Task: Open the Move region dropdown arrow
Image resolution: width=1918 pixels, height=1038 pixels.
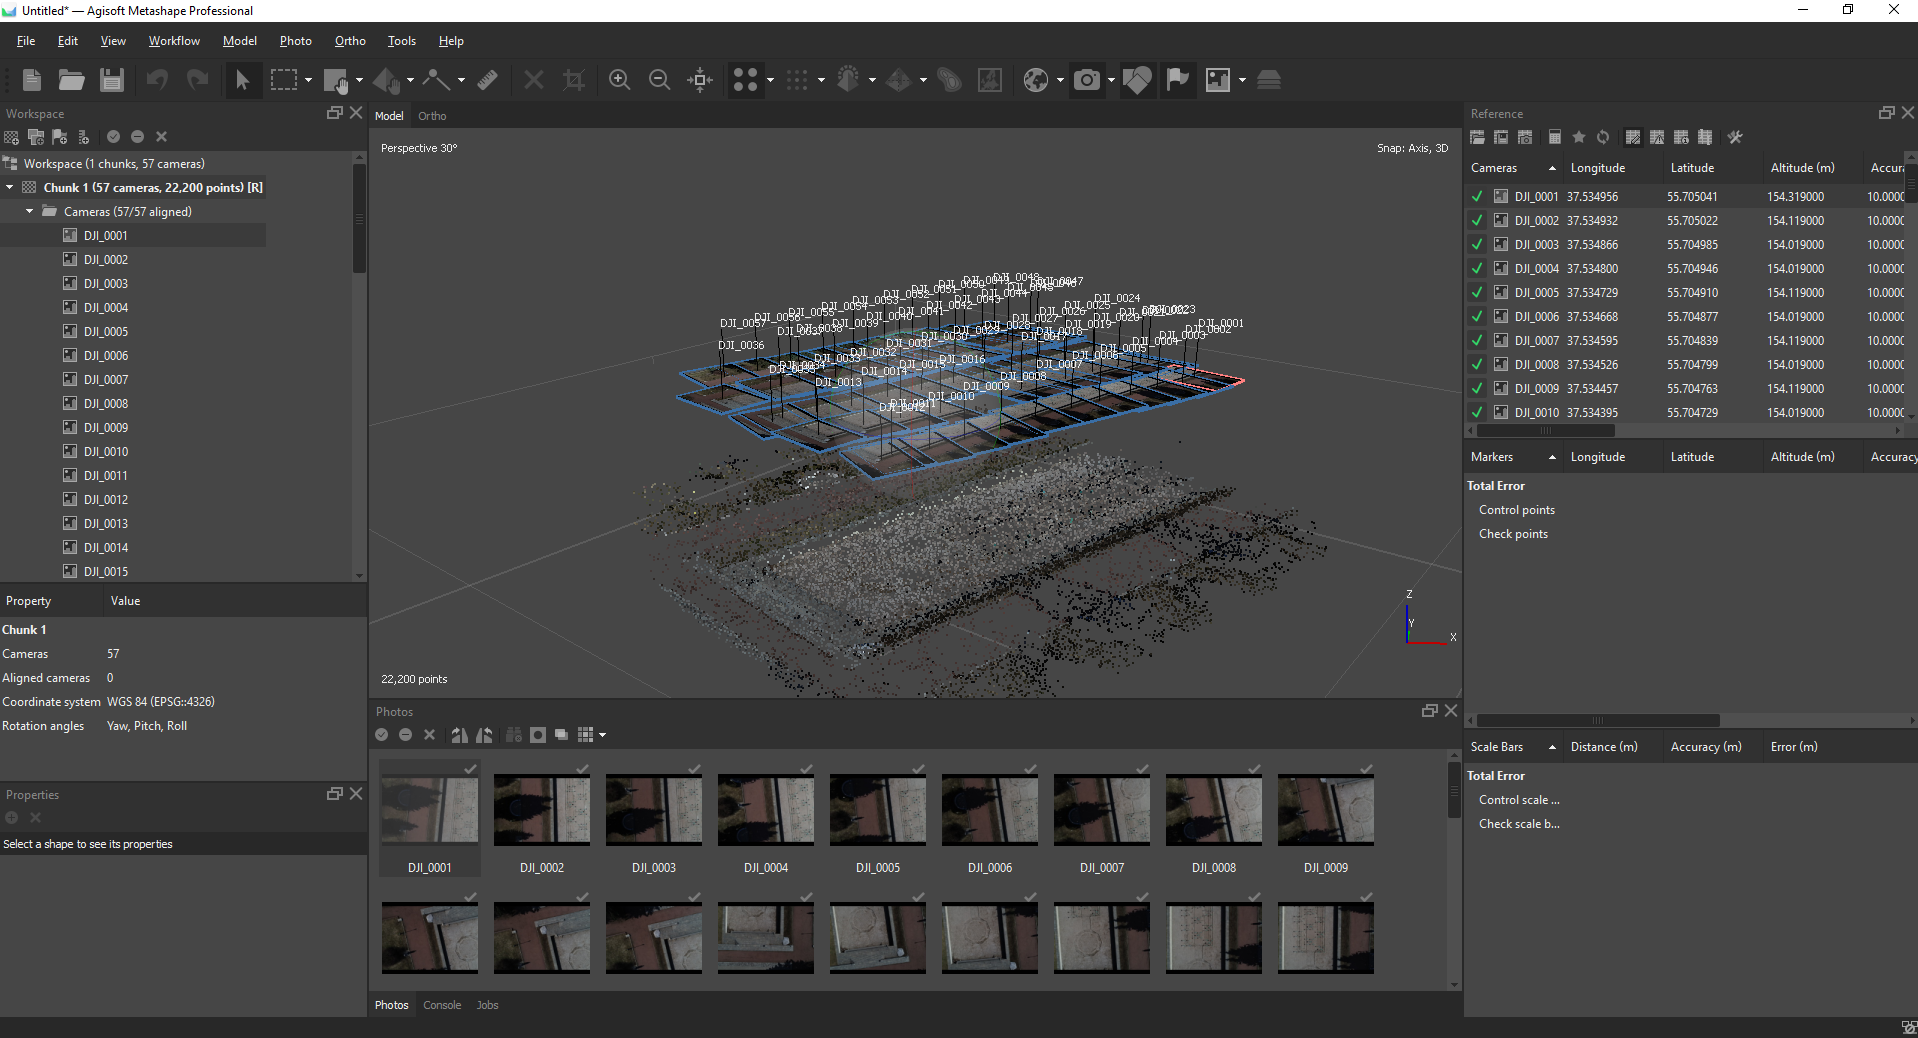Action: (x=360, y=80)
